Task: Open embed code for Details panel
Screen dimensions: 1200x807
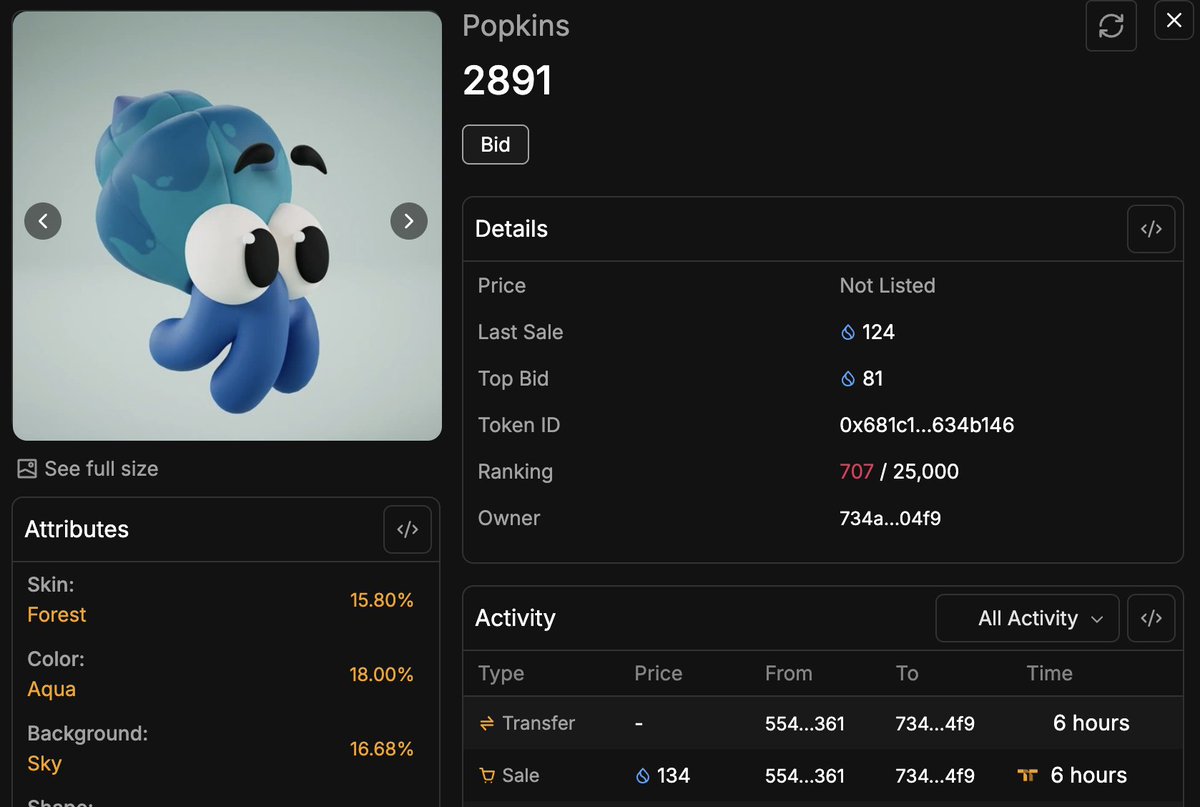Action: (1151, 229)
